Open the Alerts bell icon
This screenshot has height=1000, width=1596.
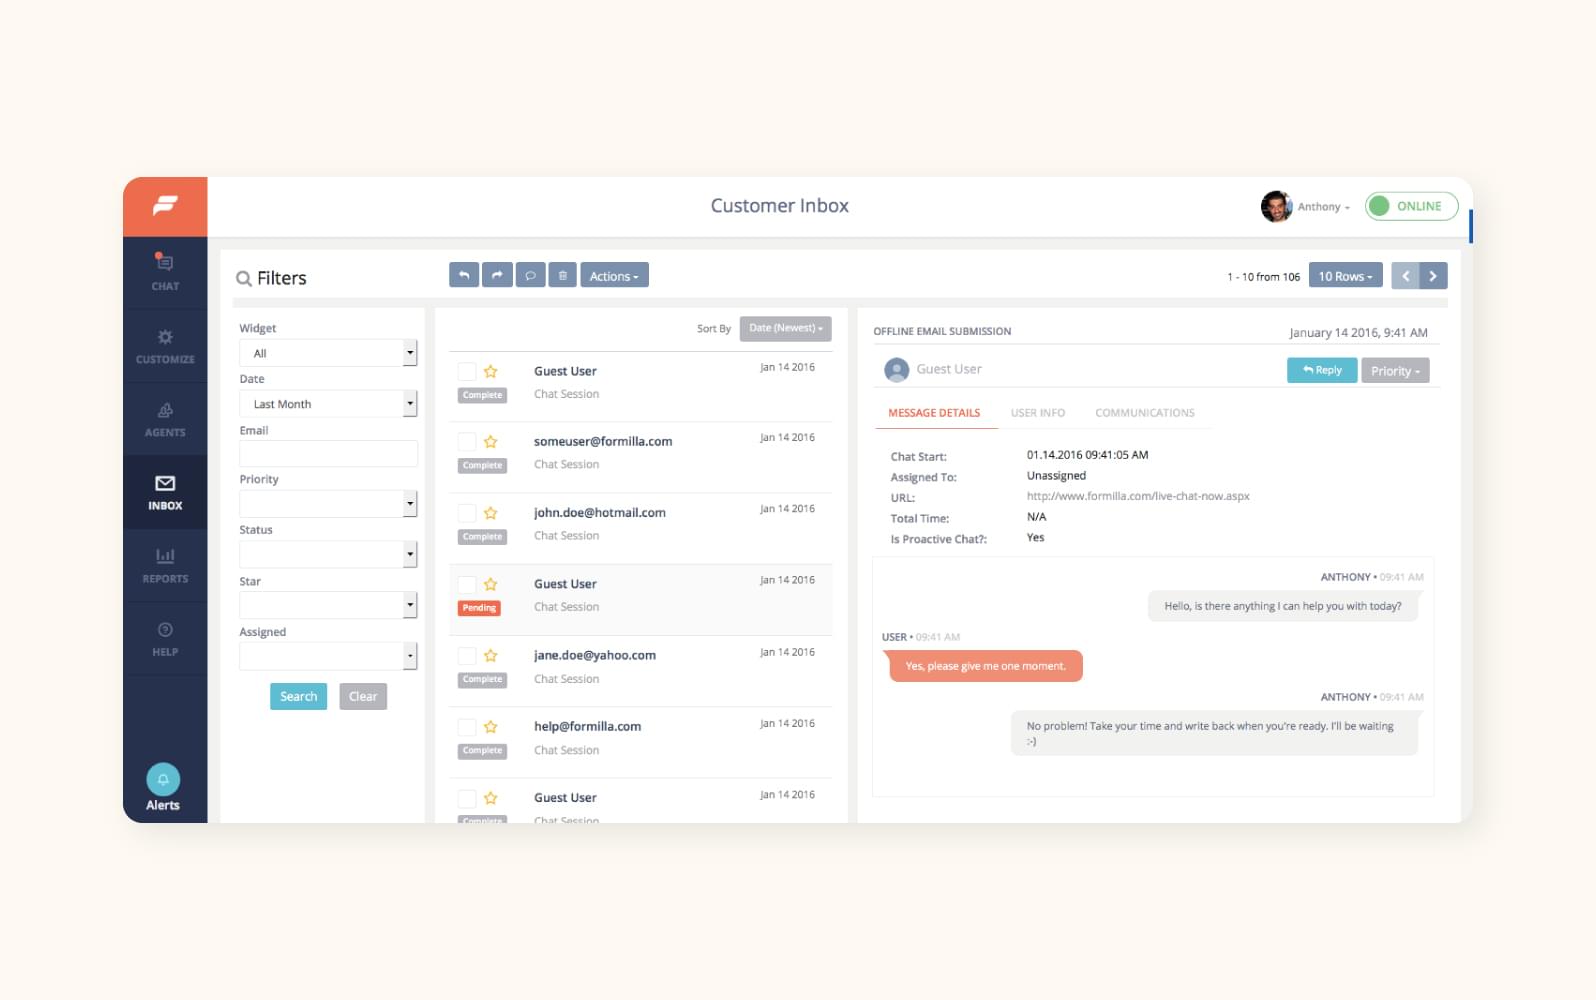[163, 779]
